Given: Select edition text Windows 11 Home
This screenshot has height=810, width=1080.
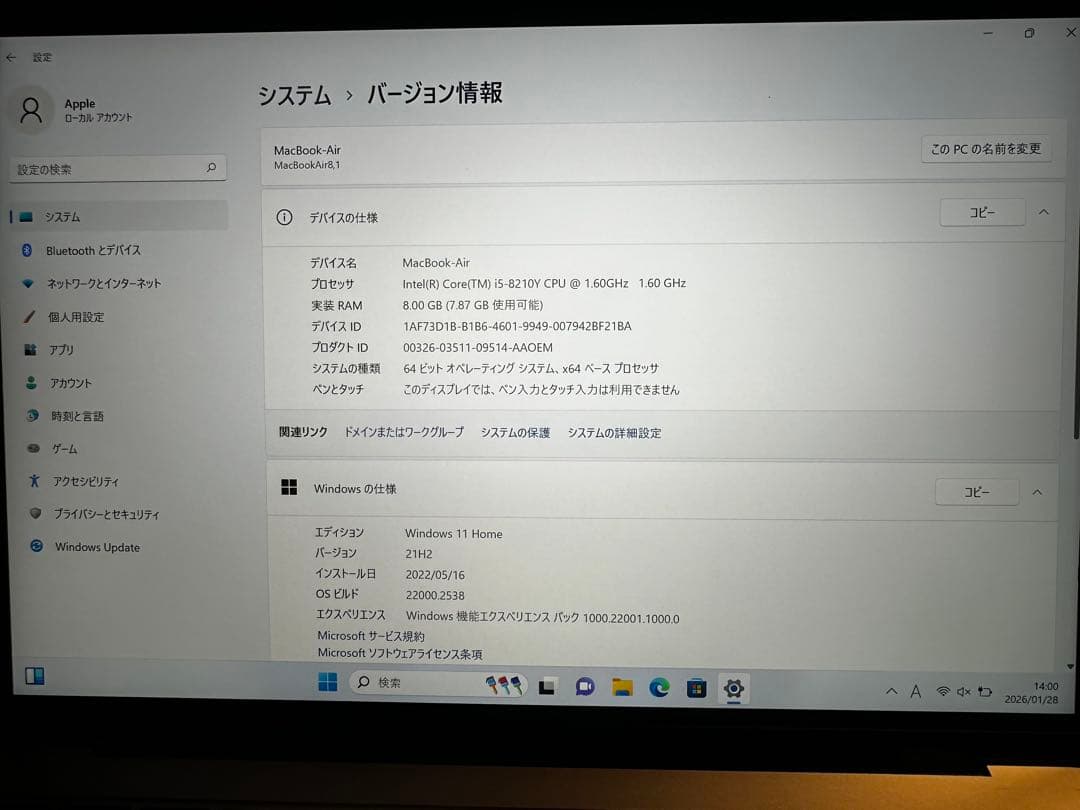Looking at the screenshot, I should click(454, 534).
